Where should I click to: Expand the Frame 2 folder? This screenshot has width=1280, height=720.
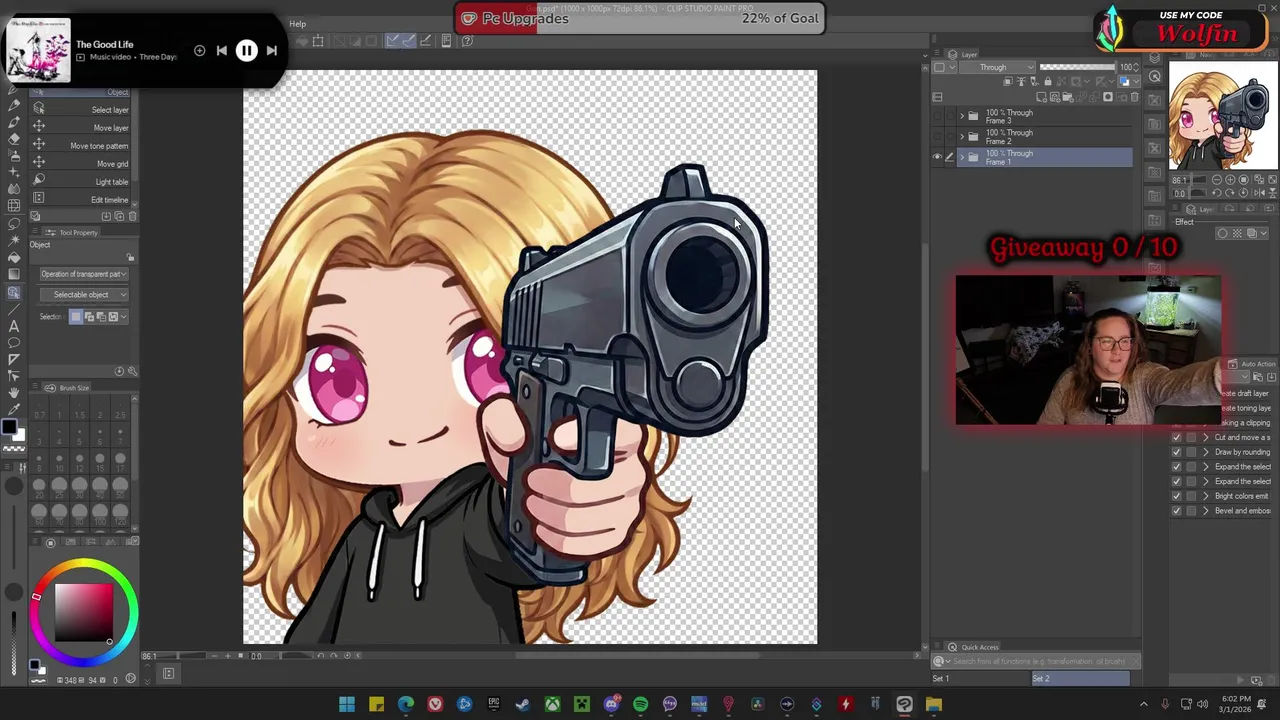(962, 136)
